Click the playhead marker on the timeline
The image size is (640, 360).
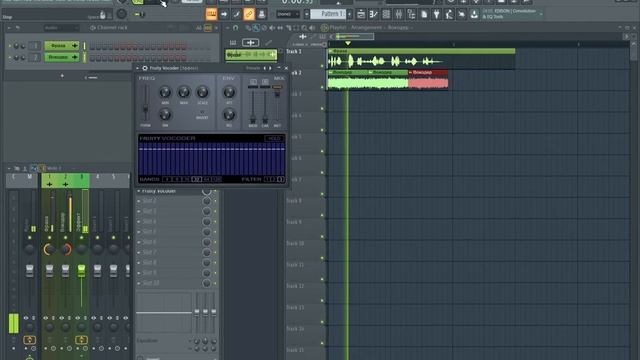pos(348,43)
